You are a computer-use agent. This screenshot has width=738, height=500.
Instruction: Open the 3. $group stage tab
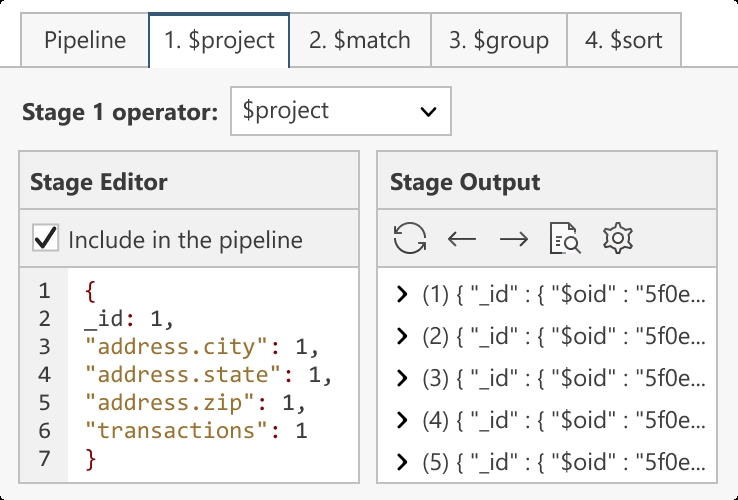pyautogui.click(x=499, y=40)
